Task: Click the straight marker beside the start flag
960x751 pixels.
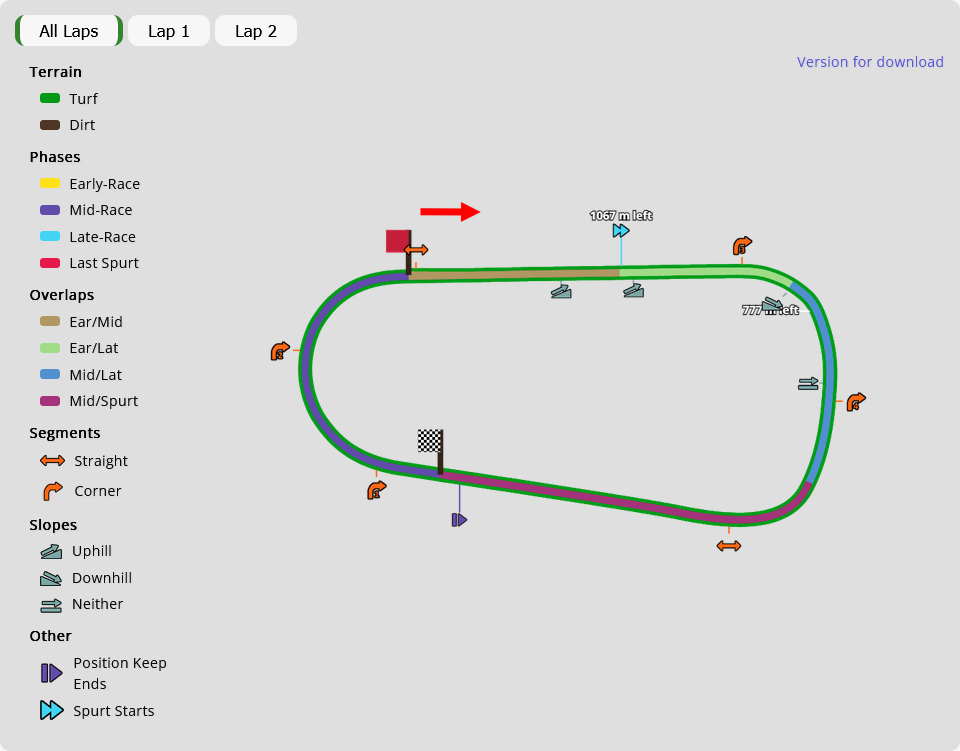Action: (x=416, y=250)
